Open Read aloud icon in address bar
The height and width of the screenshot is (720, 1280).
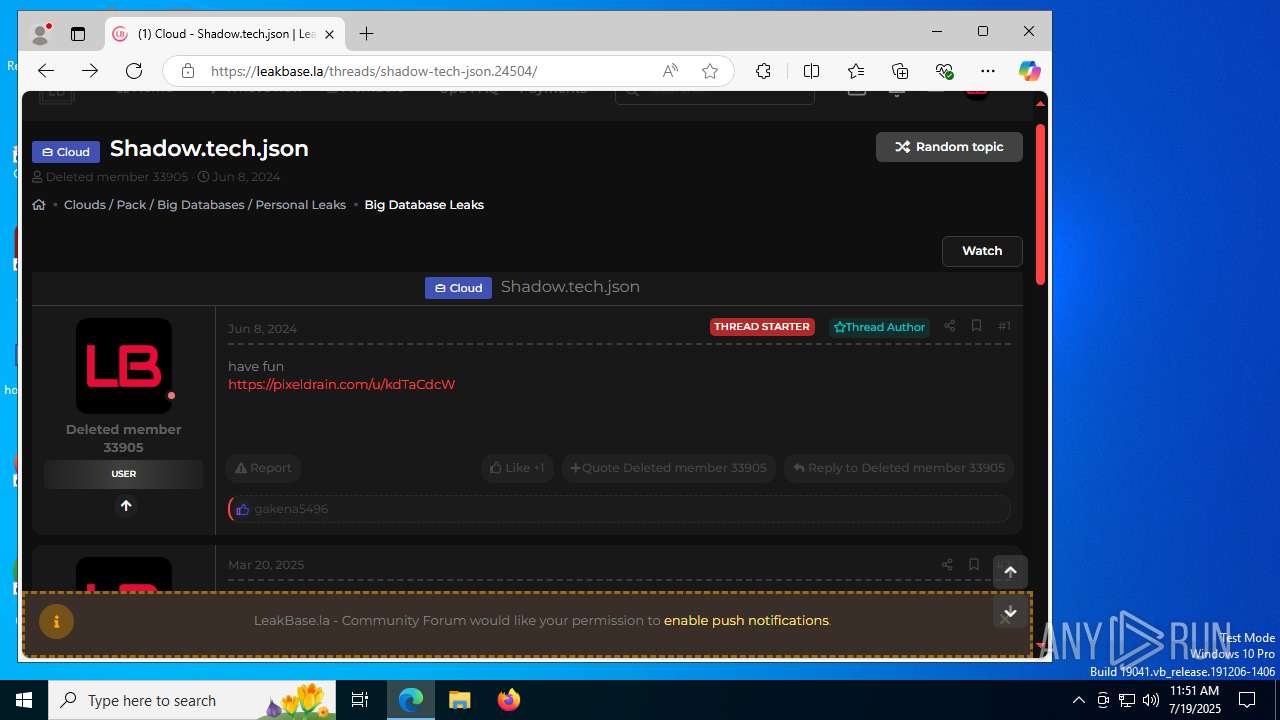(670, 71)
